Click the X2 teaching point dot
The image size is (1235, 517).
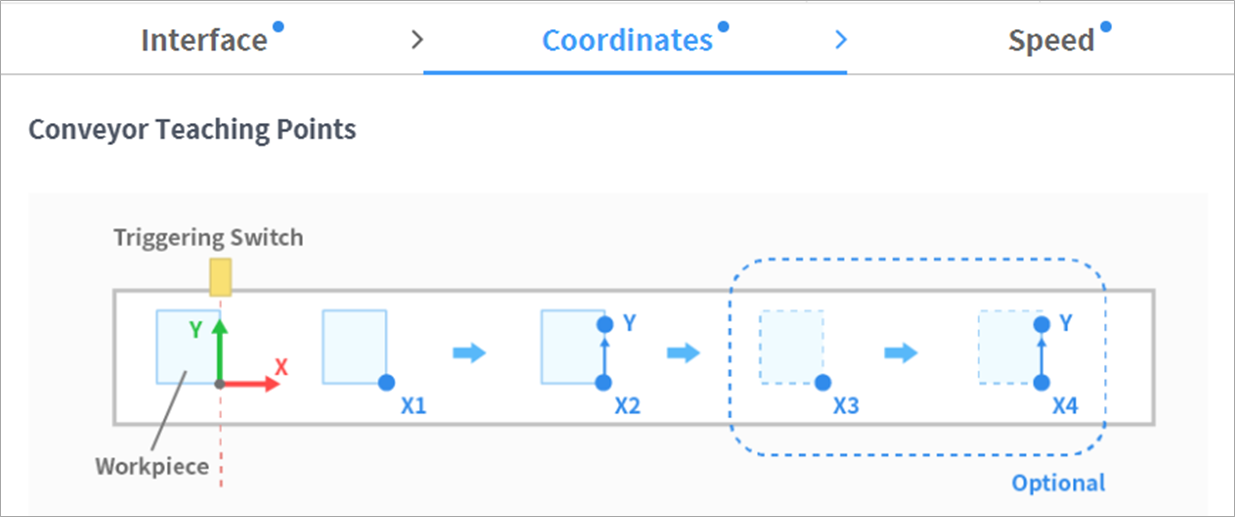pyautogui.click(x=602, y=383)
